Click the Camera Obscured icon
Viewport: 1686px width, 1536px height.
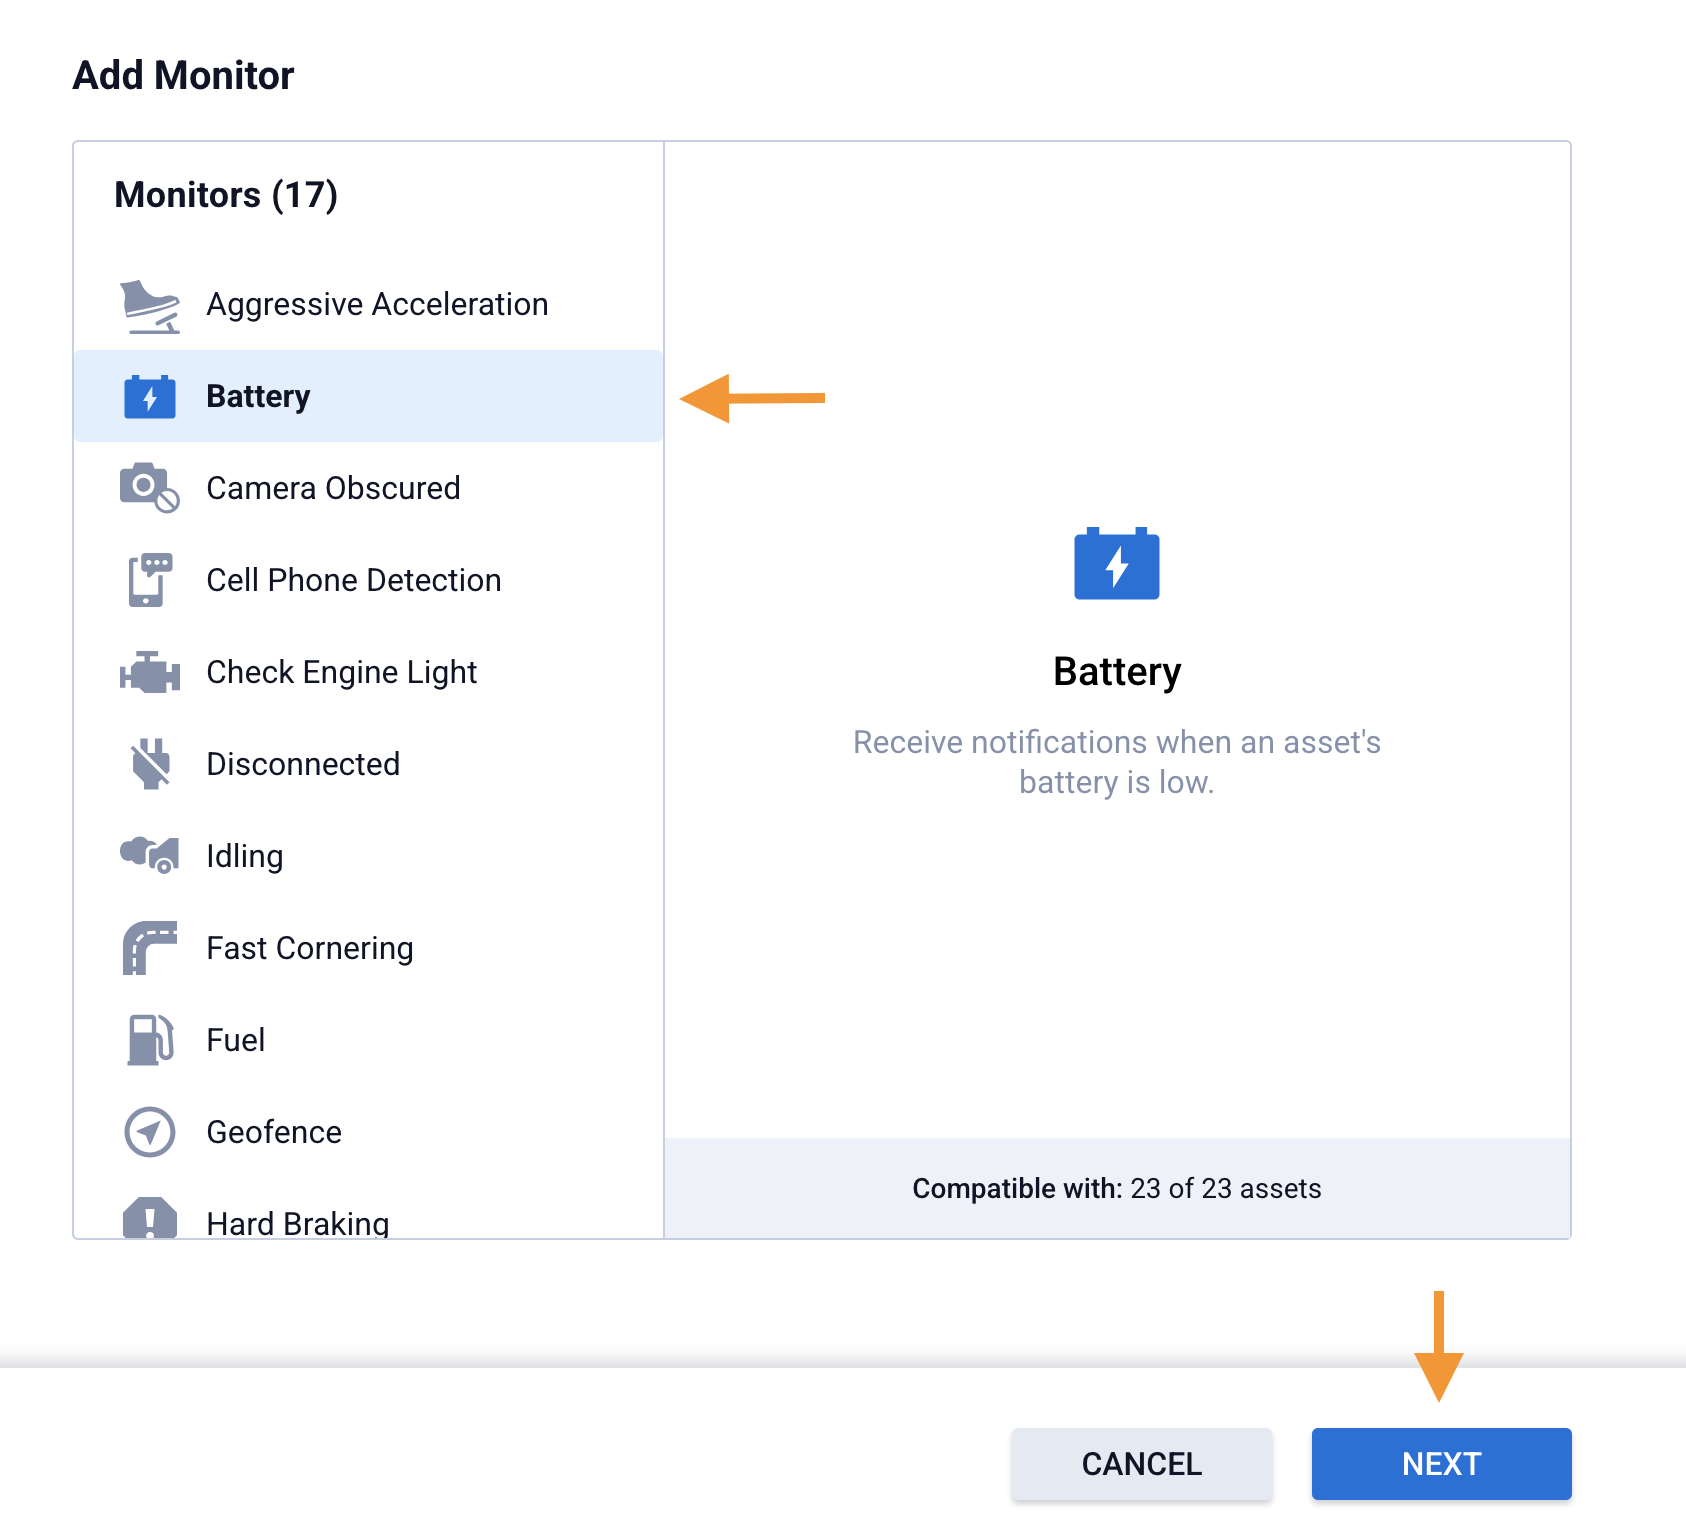click(x=150, y=488)
